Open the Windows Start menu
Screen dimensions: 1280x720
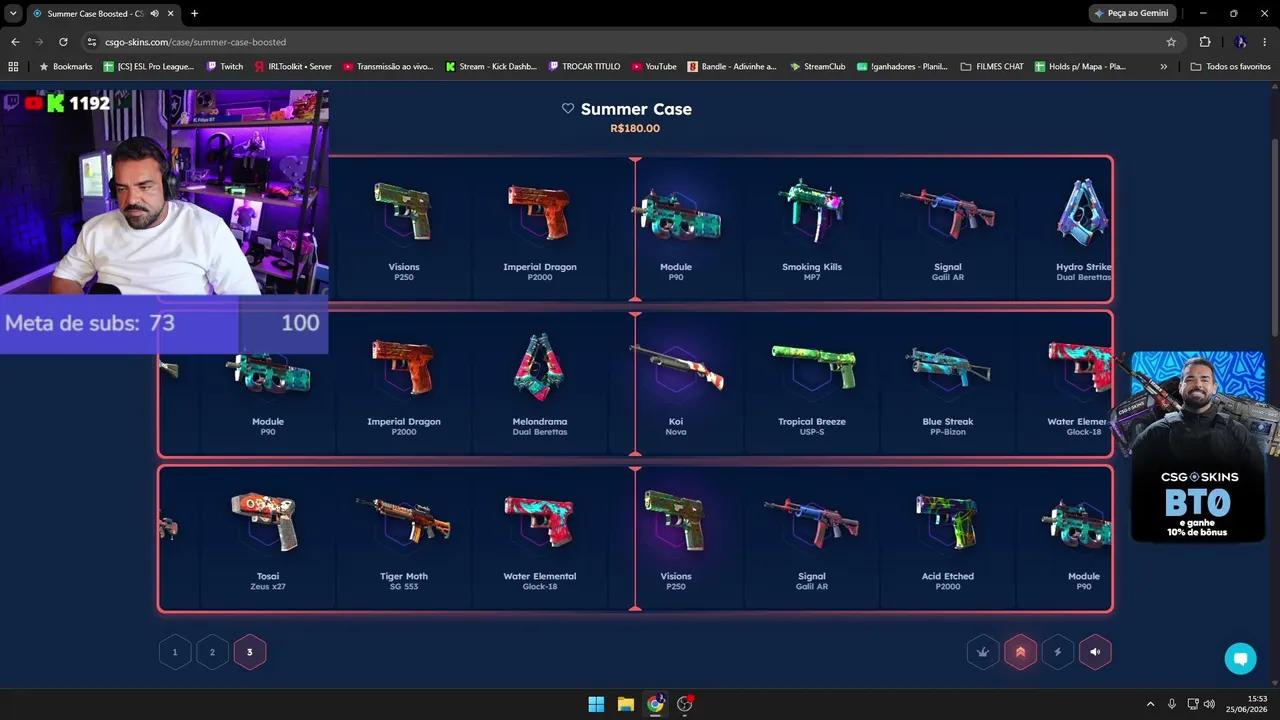point(596,704)
